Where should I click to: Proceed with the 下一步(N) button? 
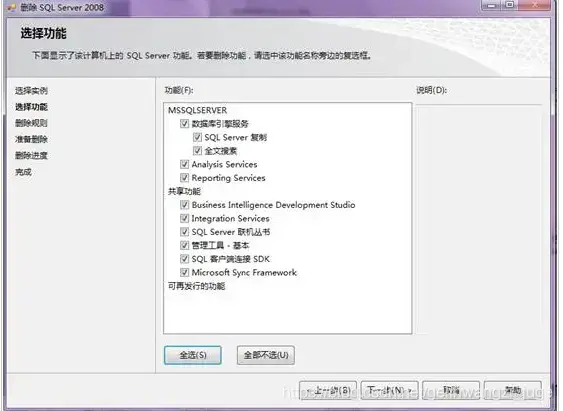click(390, 390)
